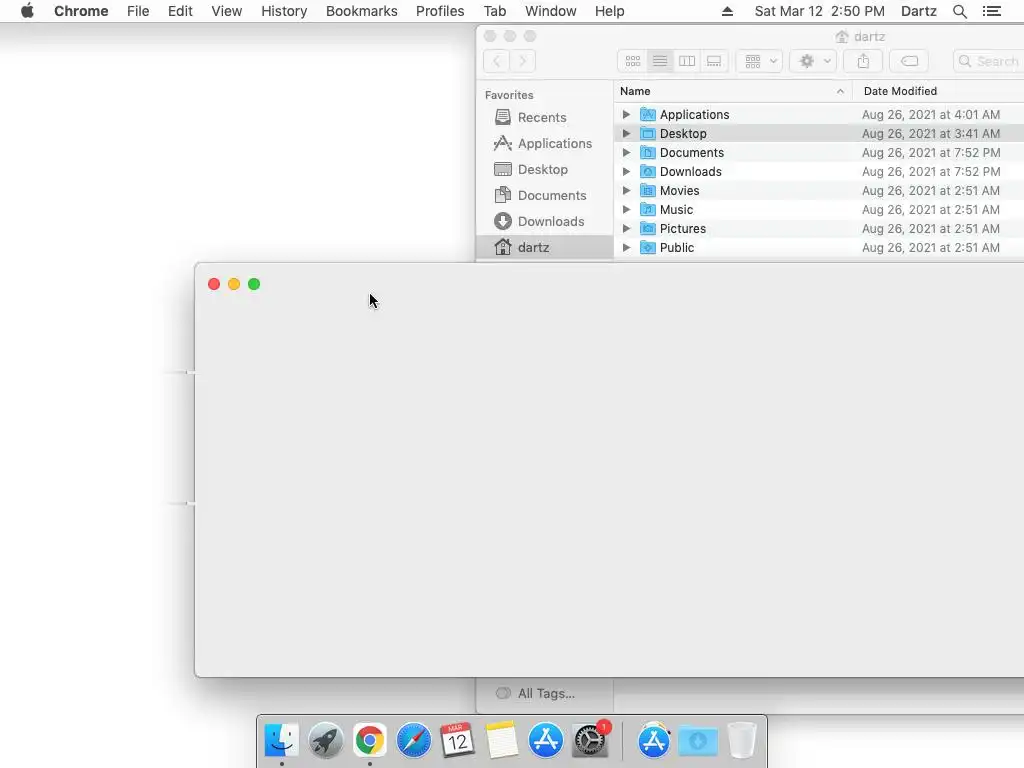
Task: Select the Pictures folder name
Action: (682, 229)
